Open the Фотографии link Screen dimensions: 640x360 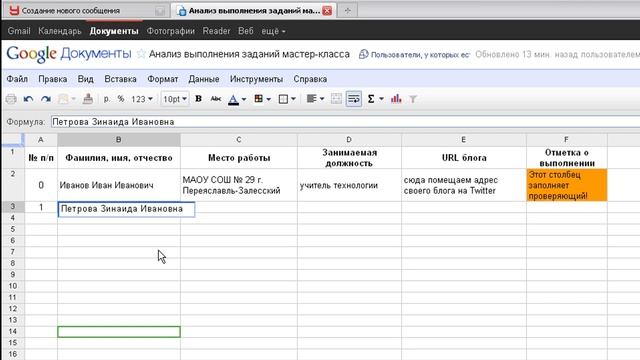[x=171, y=31]
